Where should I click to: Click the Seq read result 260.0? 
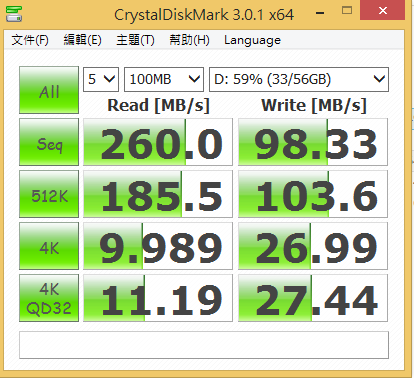[x=158, y=142]
